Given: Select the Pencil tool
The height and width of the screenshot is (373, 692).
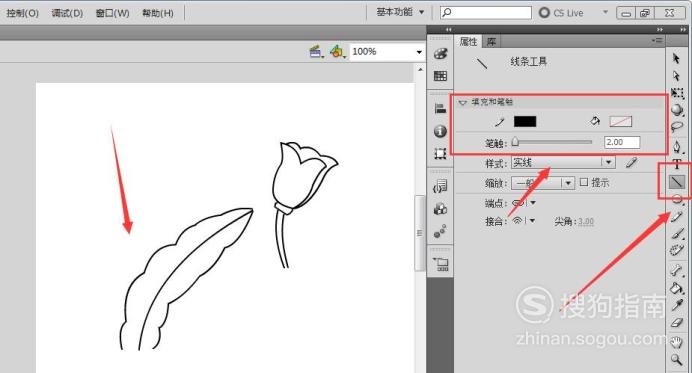Looking at the screenshot, I should pos(677,217).
